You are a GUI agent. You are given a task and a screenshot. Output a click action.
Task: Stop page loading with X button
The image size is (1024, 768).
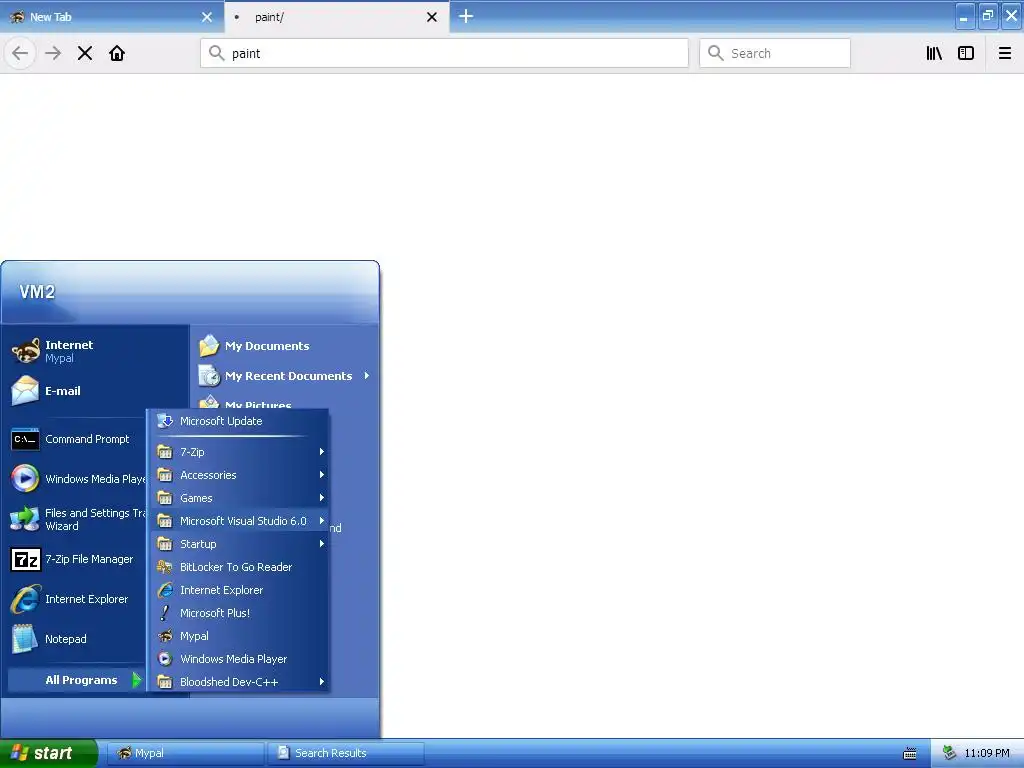click(85, 53)
